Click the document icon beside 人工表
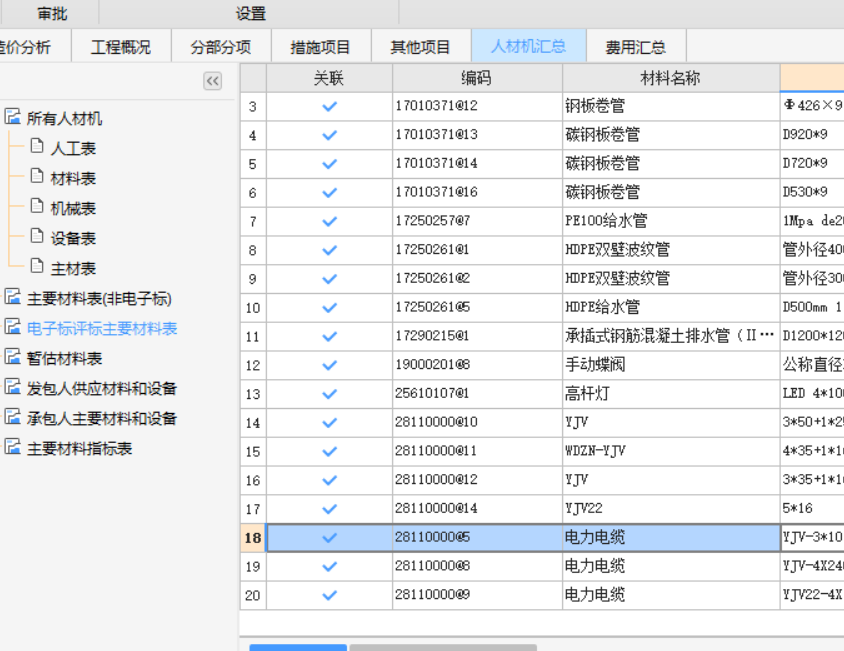 coord(37,146)
